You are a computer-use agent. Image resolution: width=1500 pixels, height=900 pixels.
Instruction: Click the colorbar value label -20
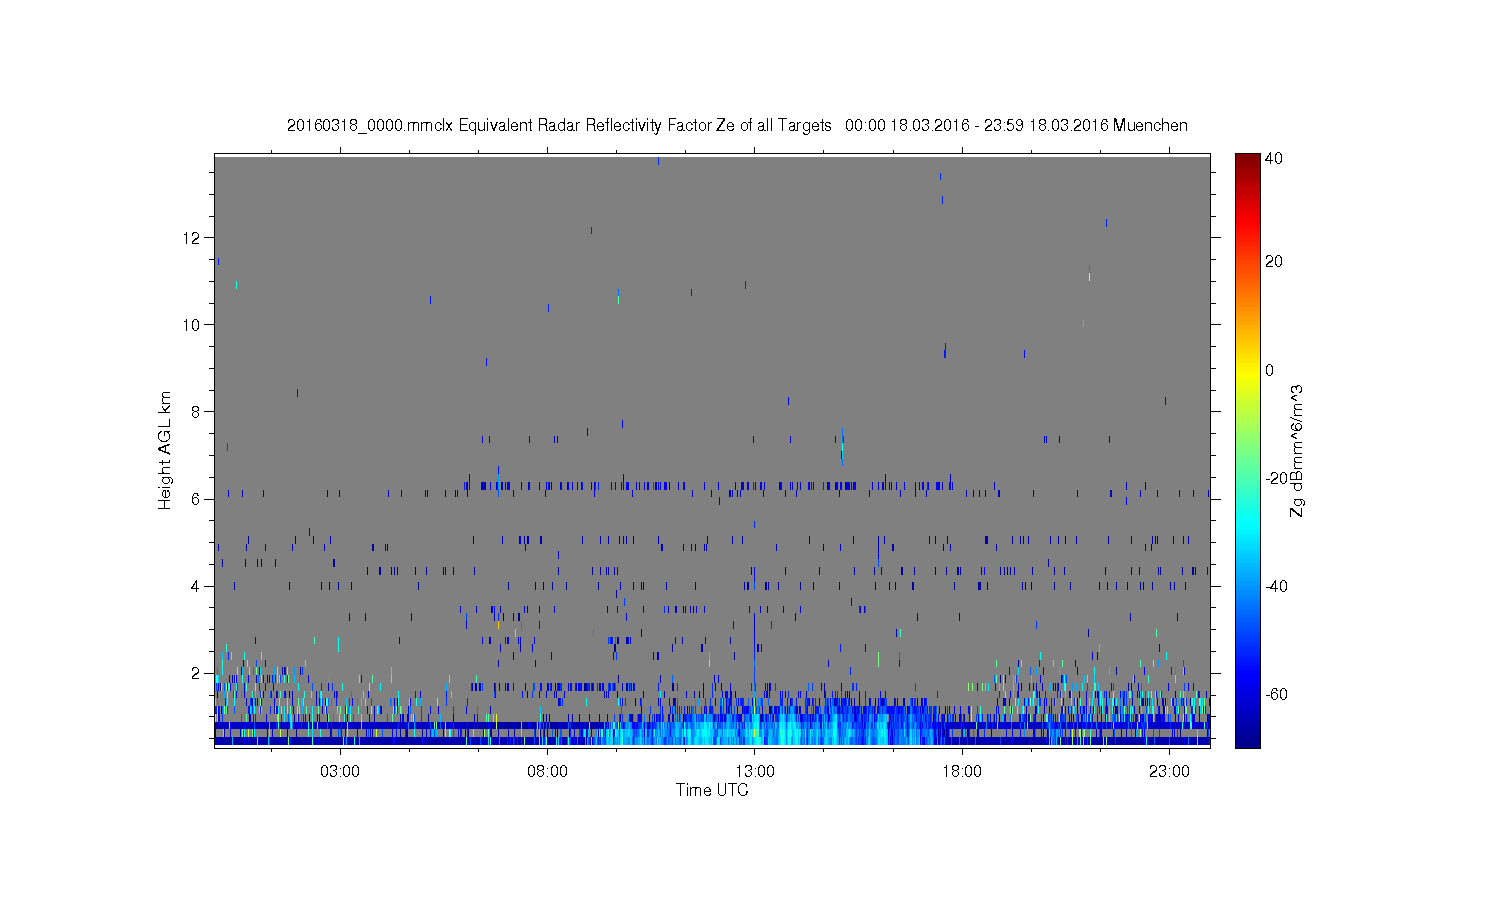(1277, 479)
